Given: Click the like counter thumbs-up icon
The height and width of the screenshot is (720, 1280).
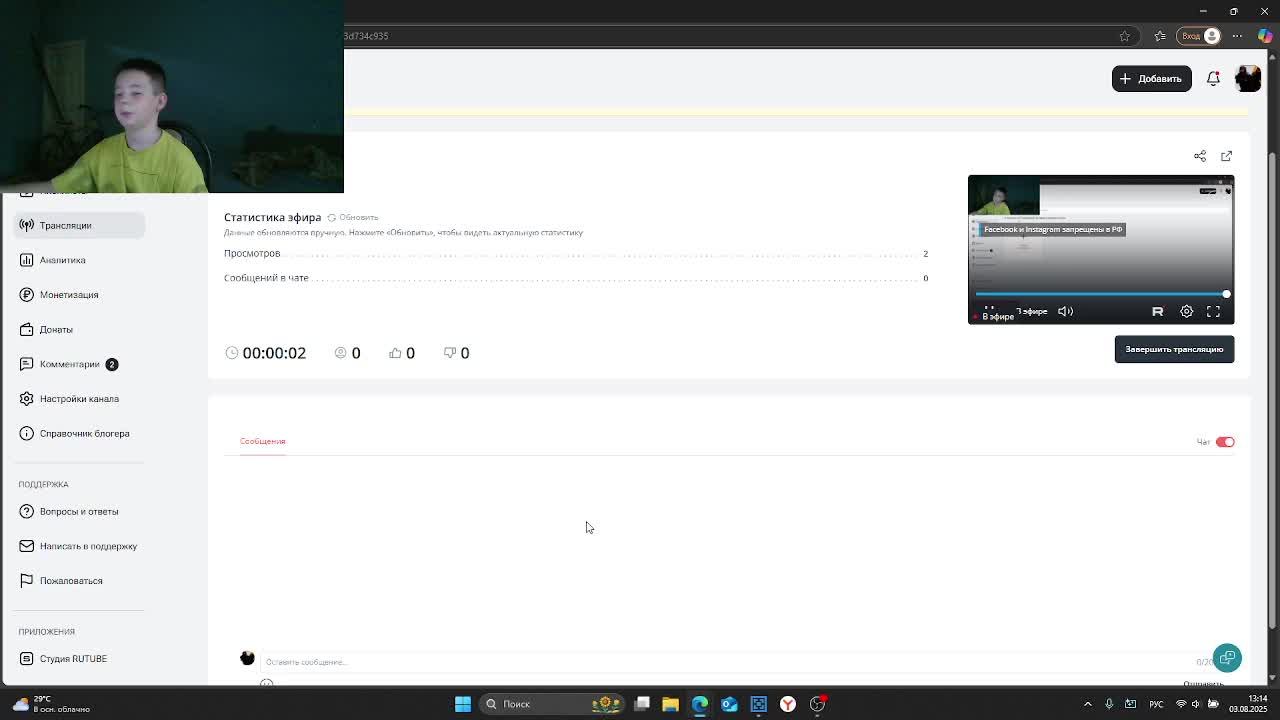Looking at the screenshot, I should click(395, 353).
